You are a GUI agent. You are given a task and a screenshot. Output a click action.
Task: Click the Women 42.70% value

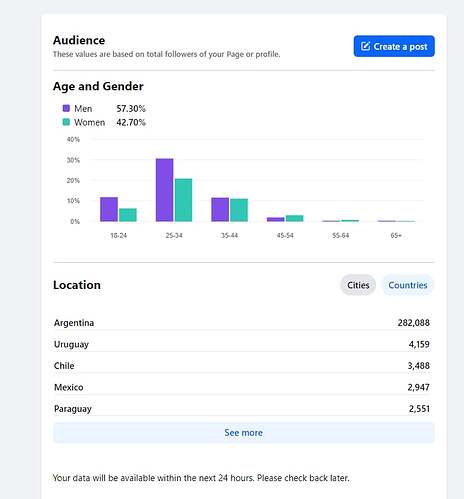131,122
